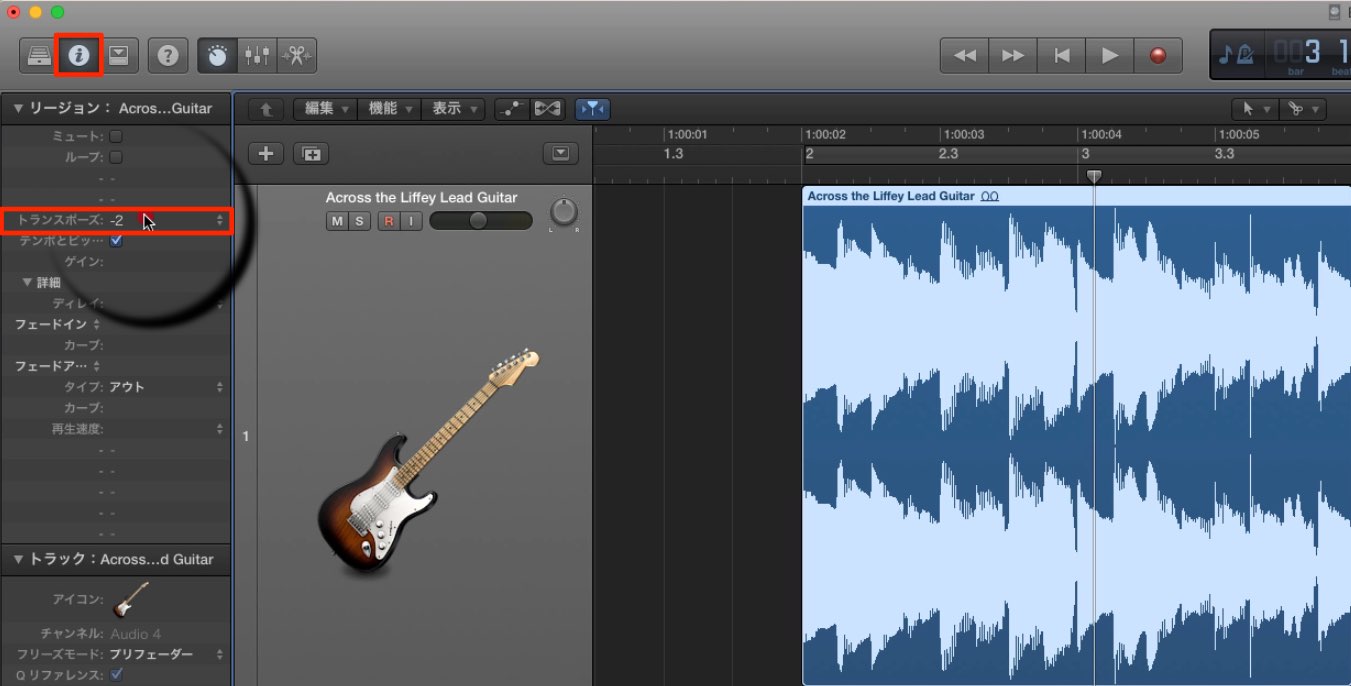Toggle the blue Catch Playhead button
1351x686 pixels.
[x=593, y=109]
